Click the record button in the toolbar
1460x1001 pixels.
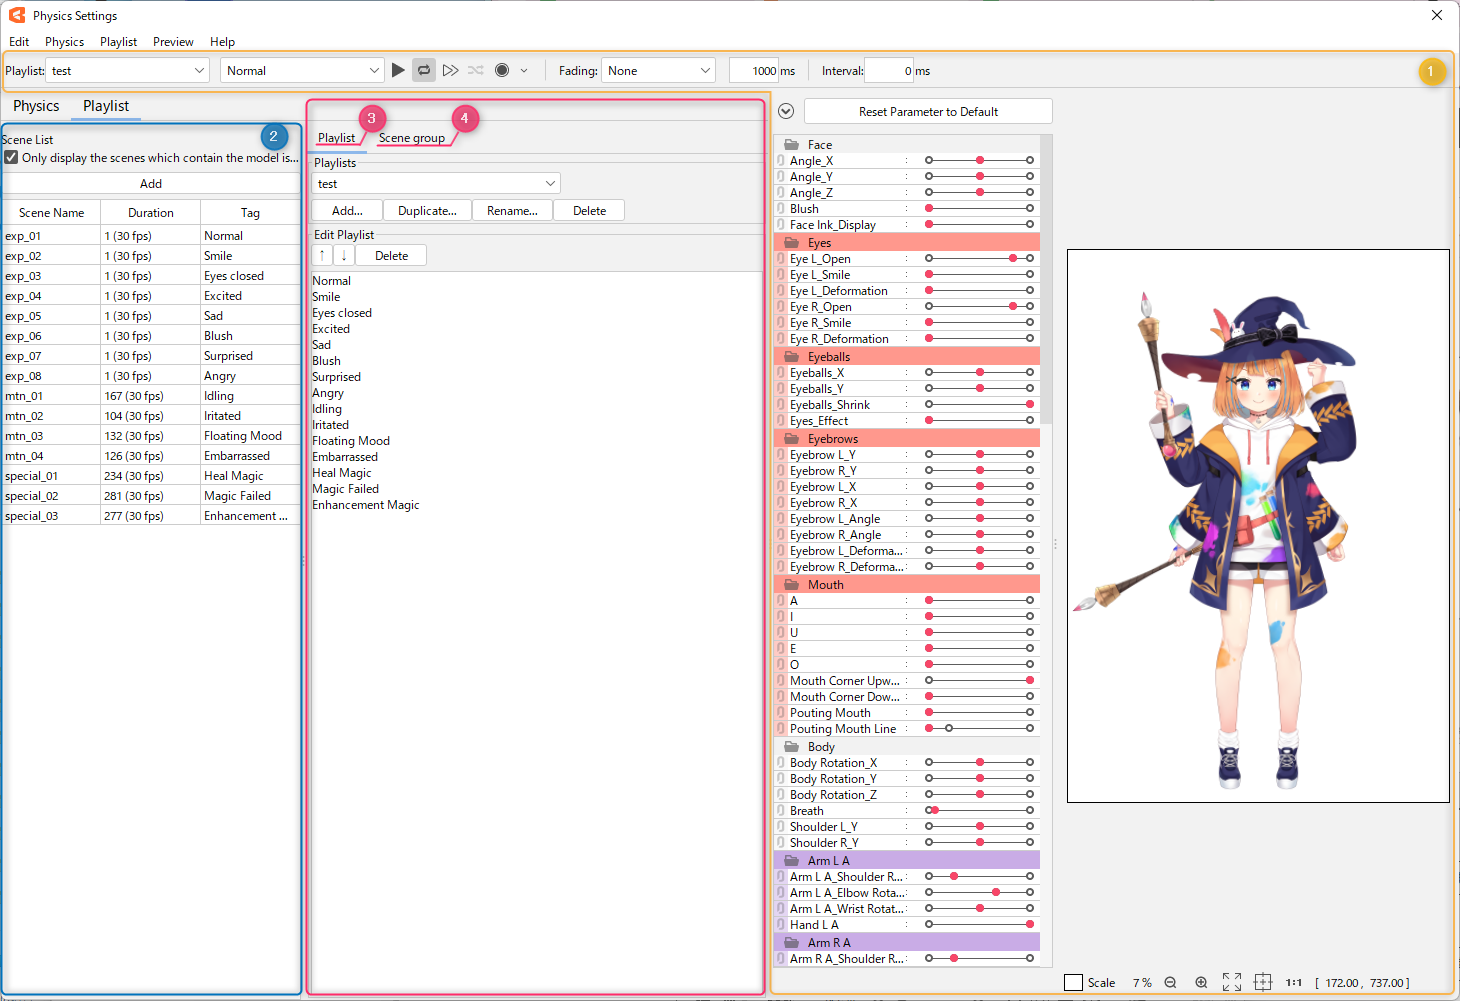pyautogui.click(x=502, y=70)
